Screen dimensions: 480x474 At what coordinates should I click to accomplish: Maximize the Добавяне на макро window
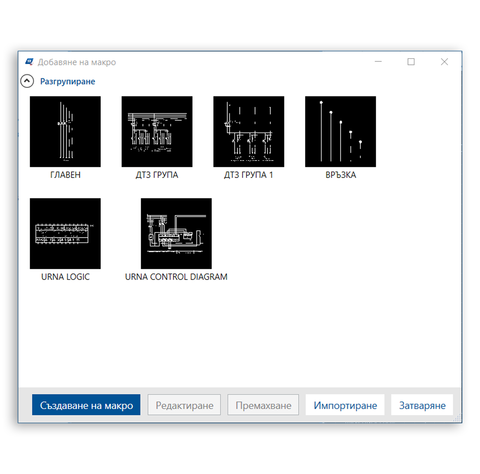click(x=411, y=62)
